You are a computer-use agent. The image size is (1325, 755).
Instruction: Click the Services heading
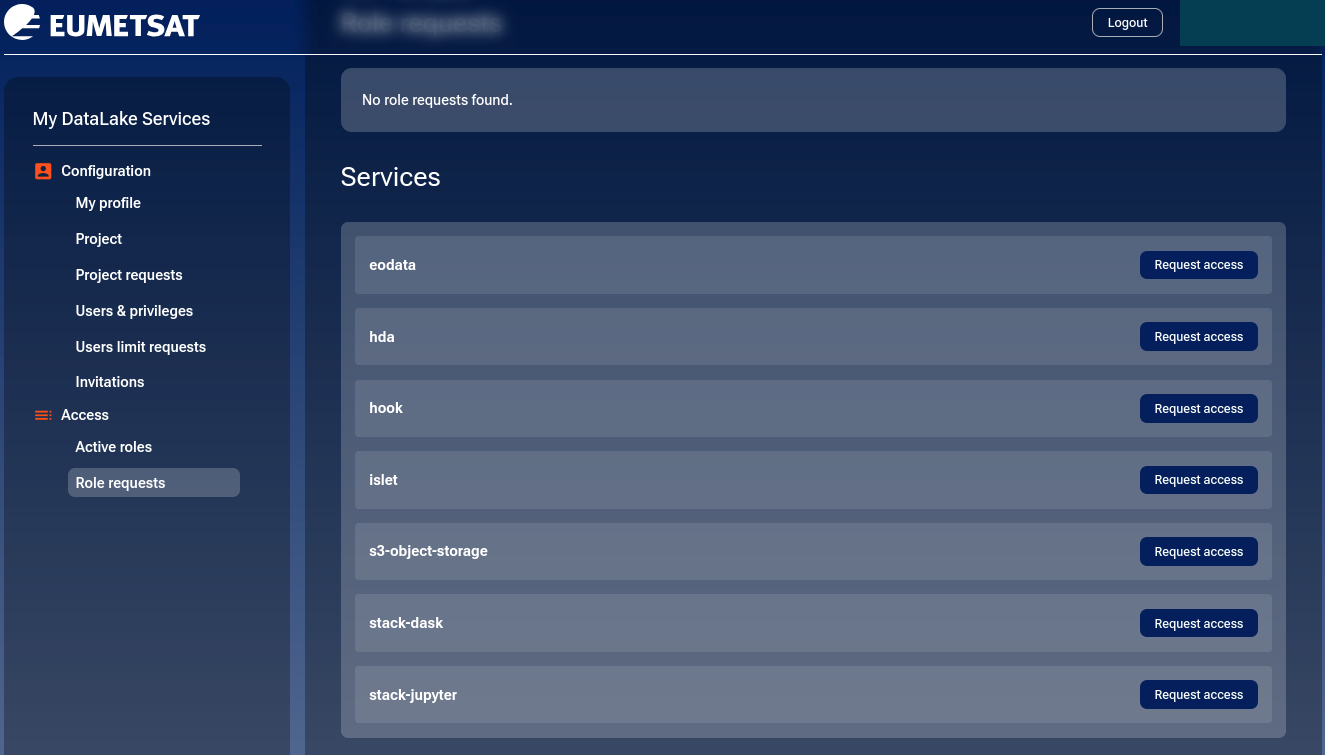coord(390,177)
